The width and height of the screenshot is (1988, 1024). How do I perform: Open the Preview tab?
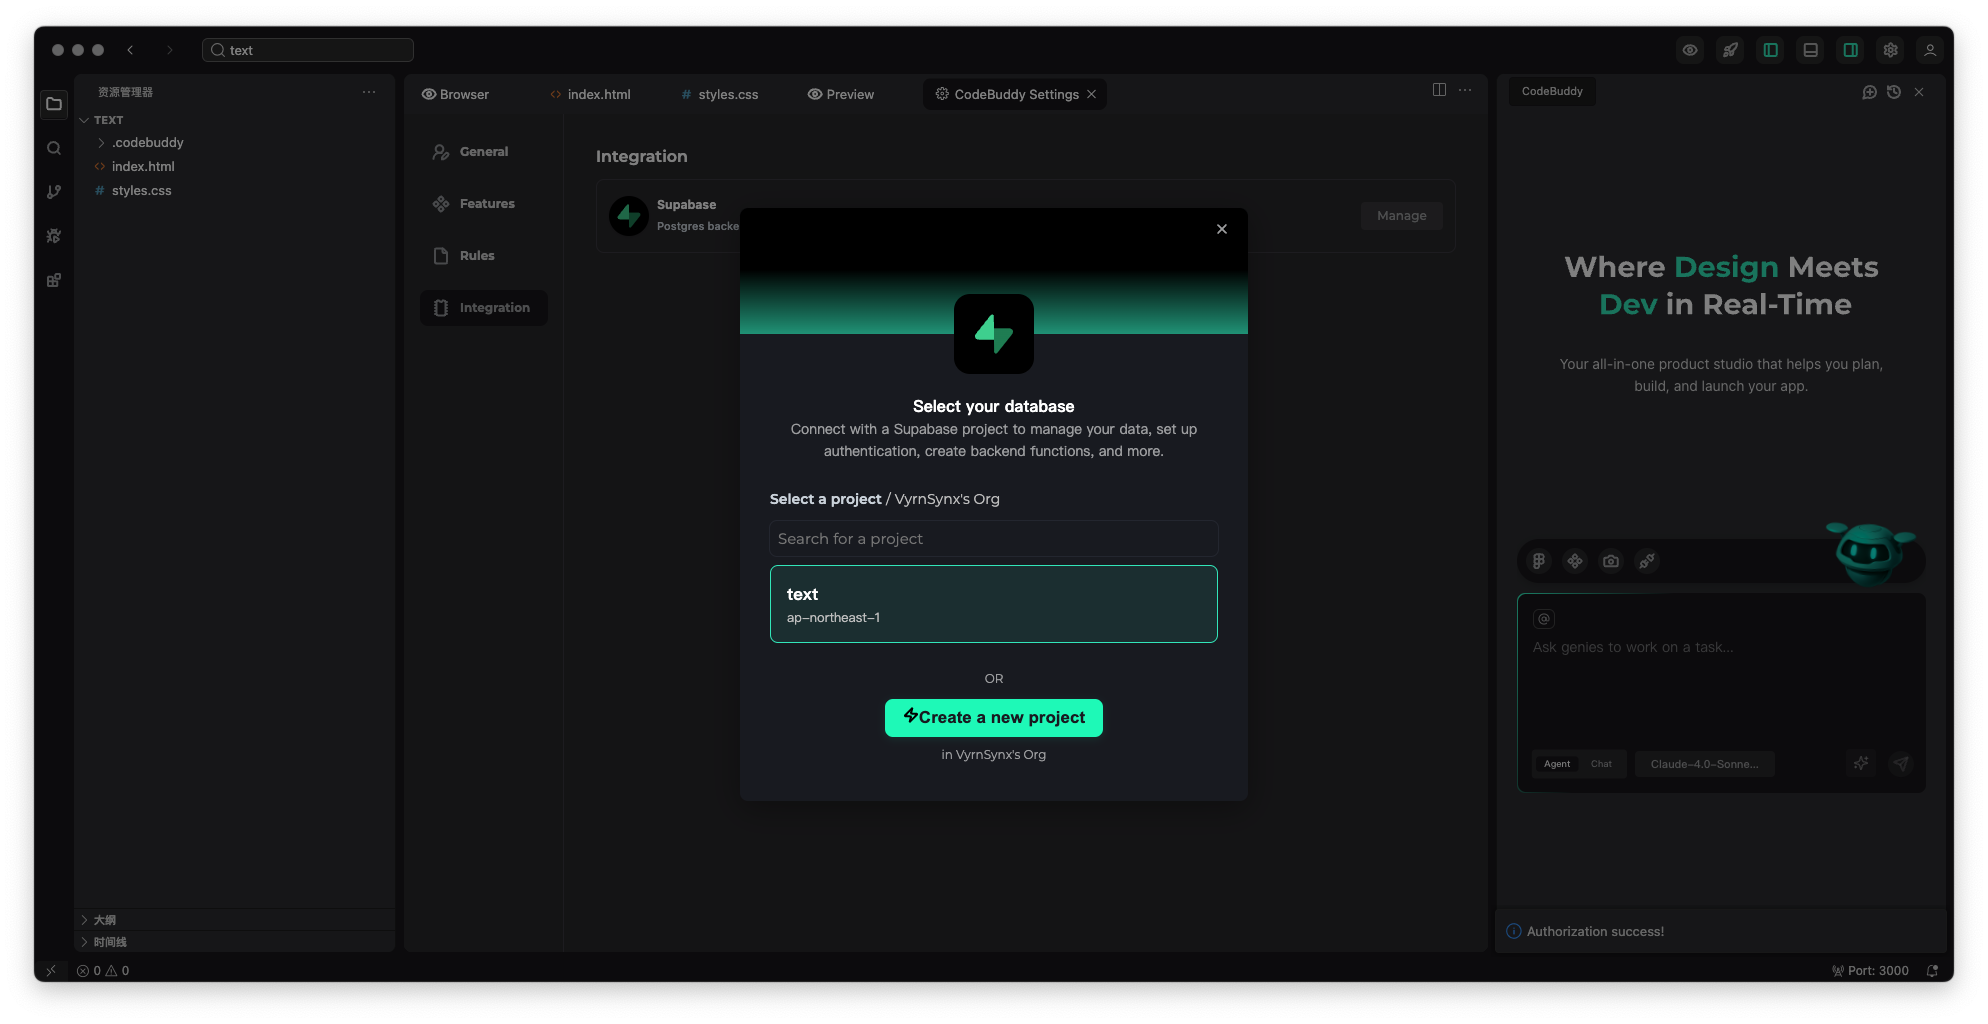[841, 95]
